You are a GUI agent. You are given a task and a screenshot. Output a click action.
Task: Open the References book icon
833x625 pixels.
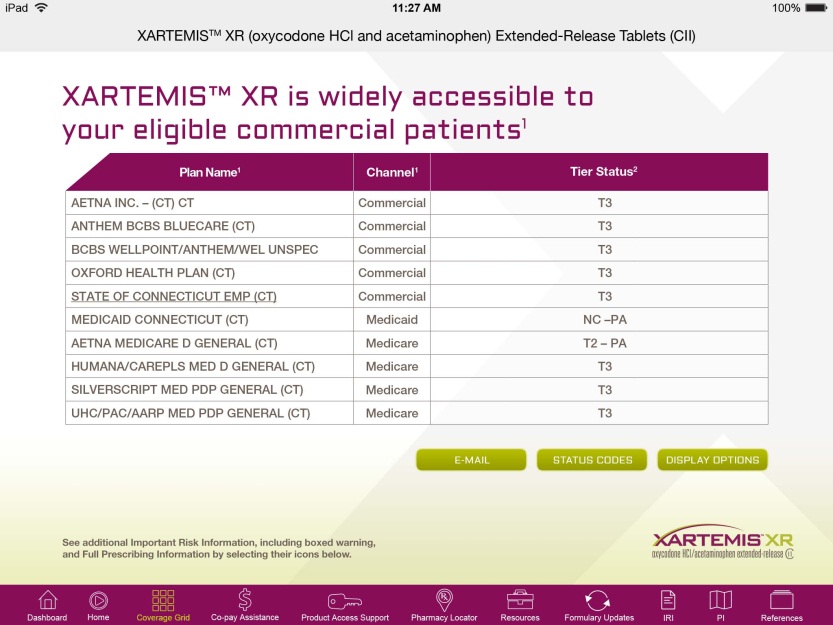[x=780, y=604]
